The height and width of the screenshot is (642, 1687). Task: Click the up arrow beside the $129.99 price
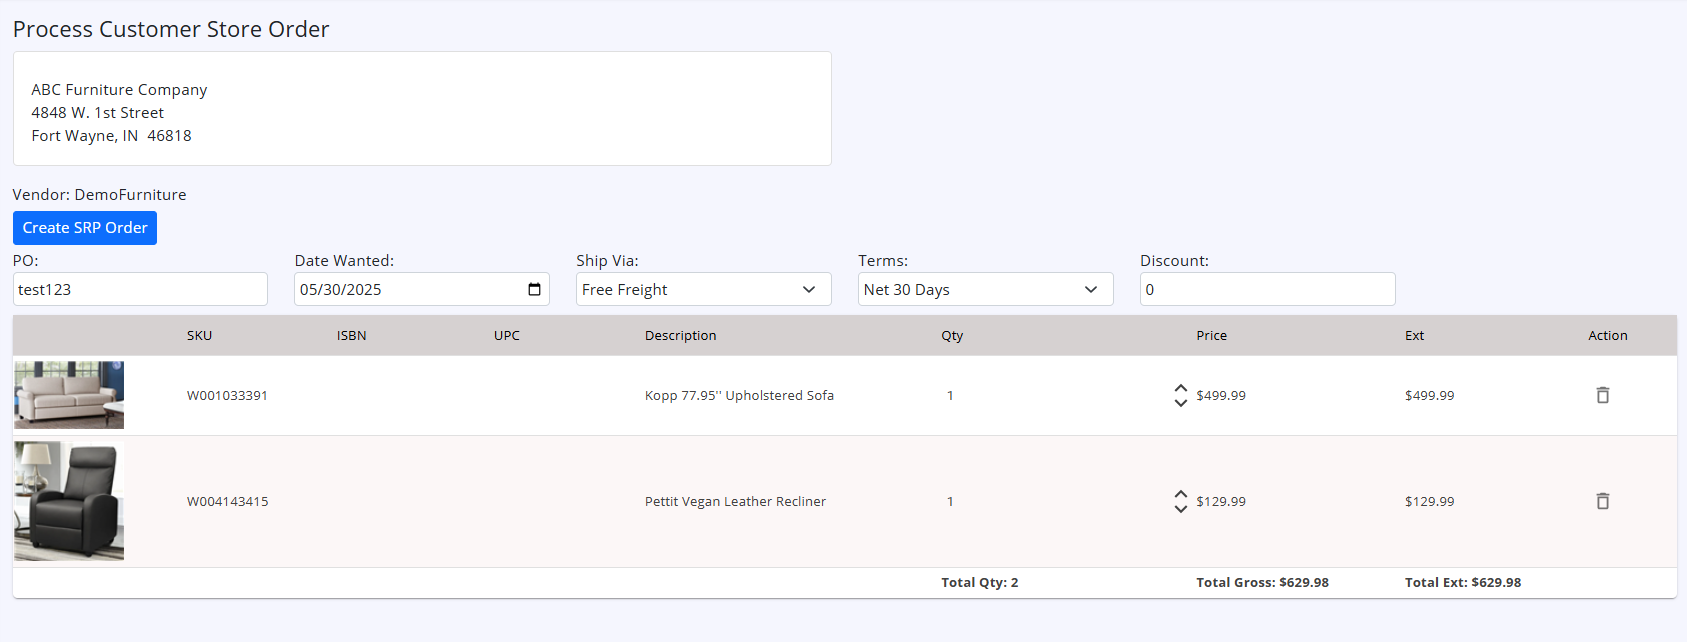pyautogui.click(x=1181, y=494)
